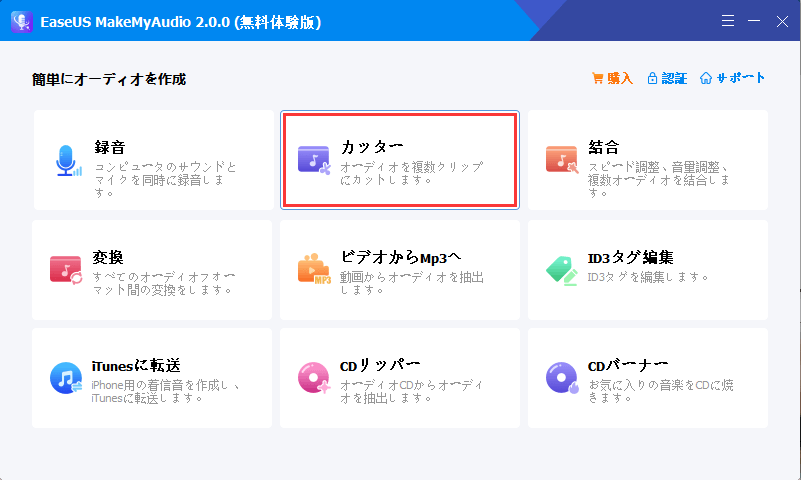Click the ビデオからMp3へ camera icon
The image size is (801, 480).
(314, 269)
